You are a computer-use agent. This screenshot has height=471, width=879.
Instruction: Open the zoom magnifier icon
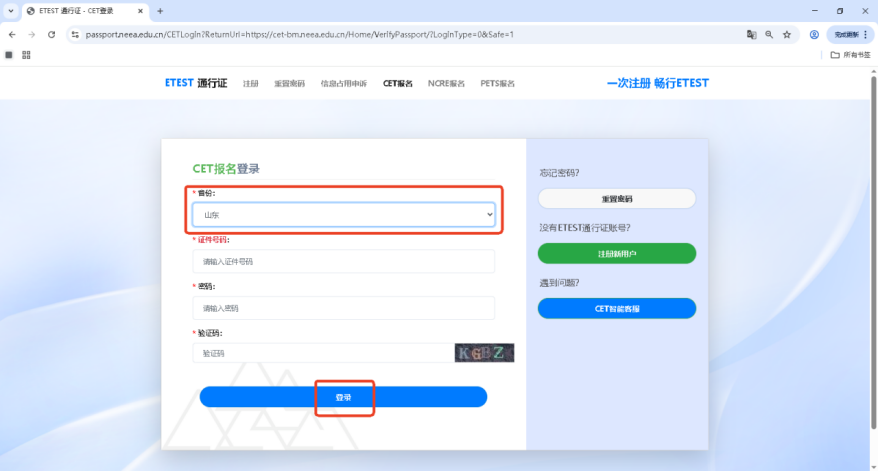(769, 34)
